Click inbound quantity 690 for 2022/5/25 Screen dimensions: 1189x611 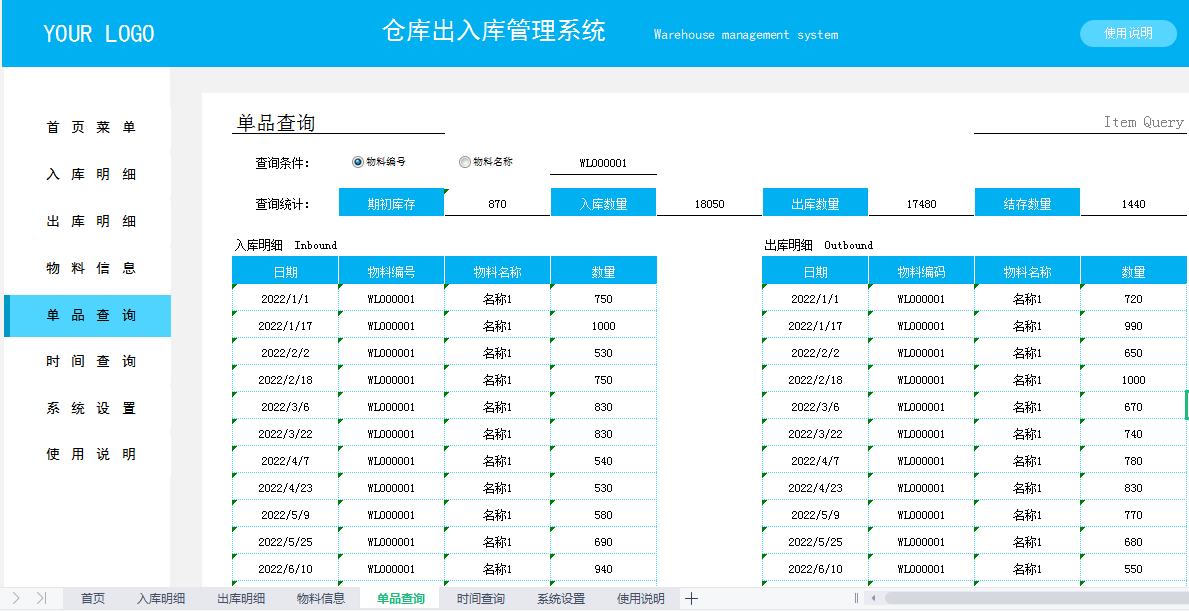point(604,542)
